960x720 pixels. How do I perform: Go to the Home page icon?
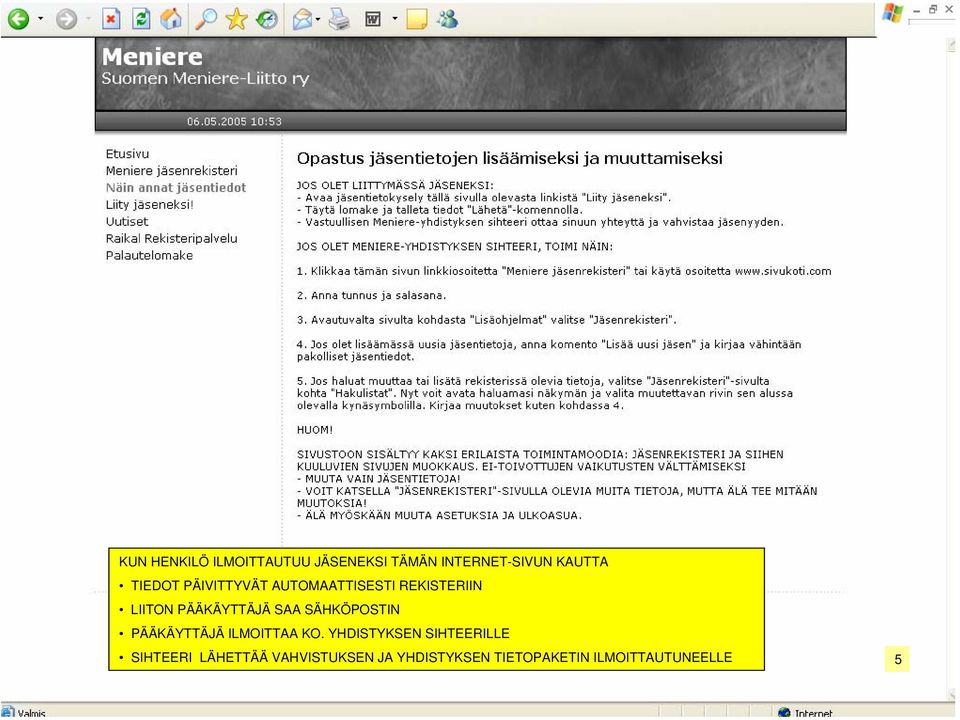coord(171,19)
